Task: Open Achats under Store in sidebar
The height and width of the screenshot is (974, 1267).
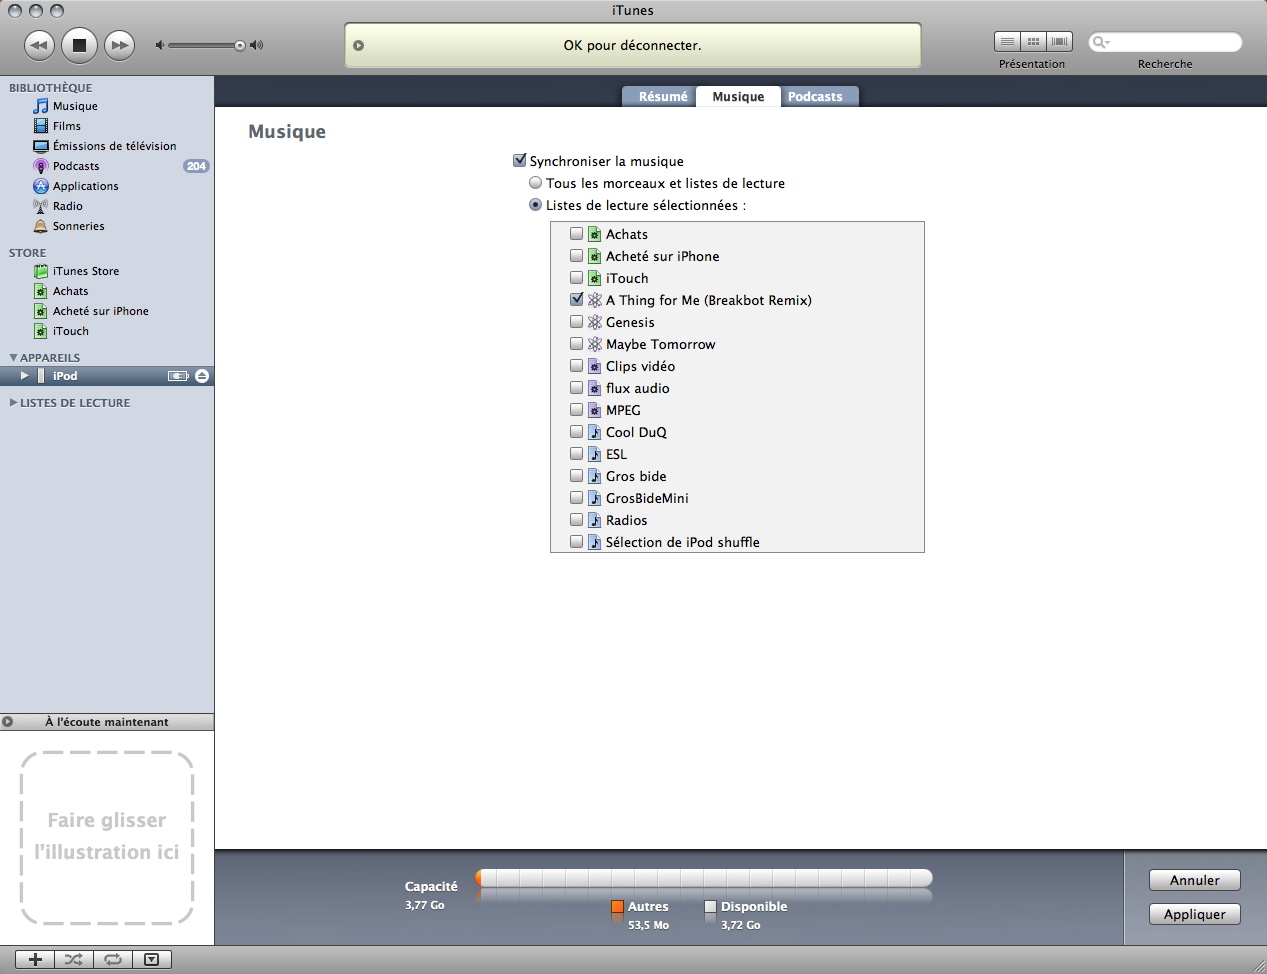Action: (70, 291)
